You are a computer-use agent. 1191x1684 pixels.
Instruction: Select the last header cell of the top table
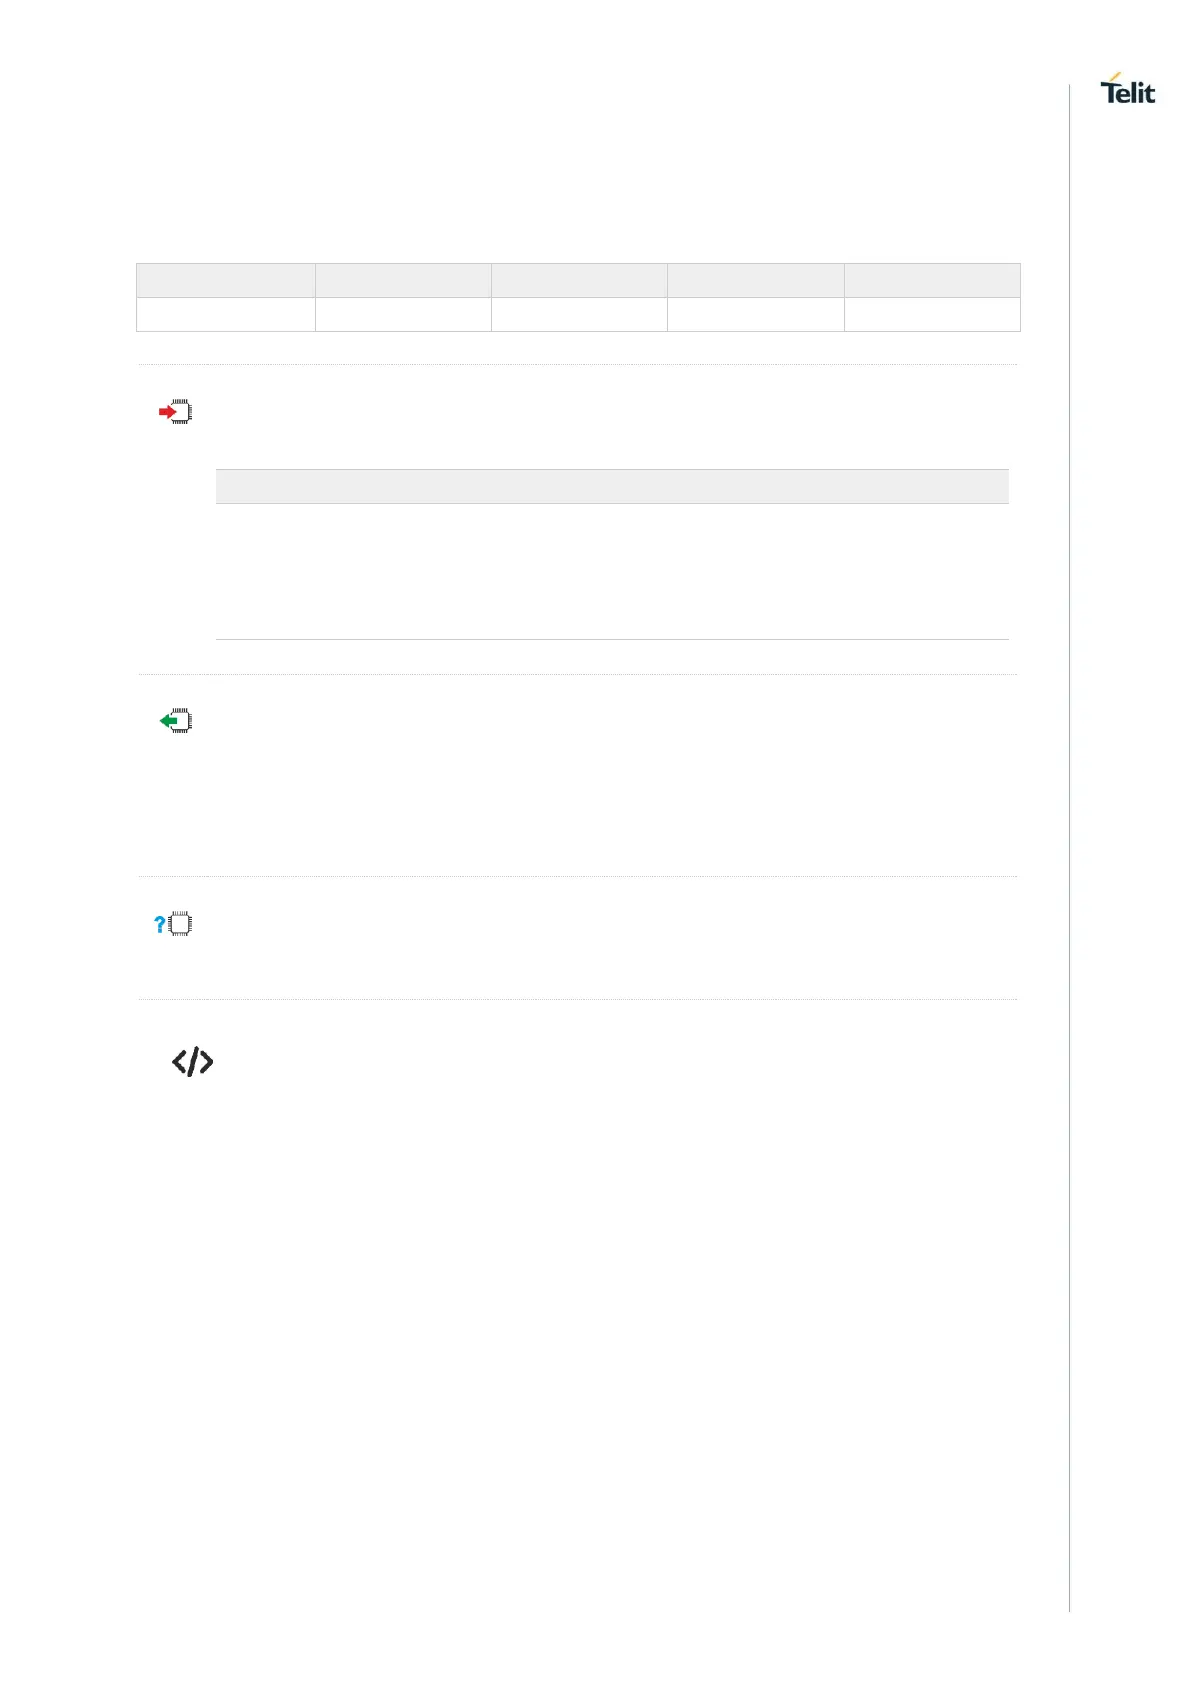tap(932, 280)
